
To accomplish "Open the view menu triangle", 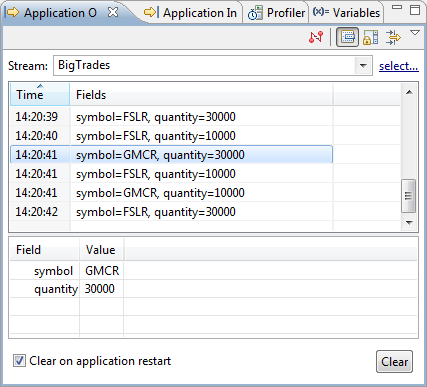I will point(415,33).
